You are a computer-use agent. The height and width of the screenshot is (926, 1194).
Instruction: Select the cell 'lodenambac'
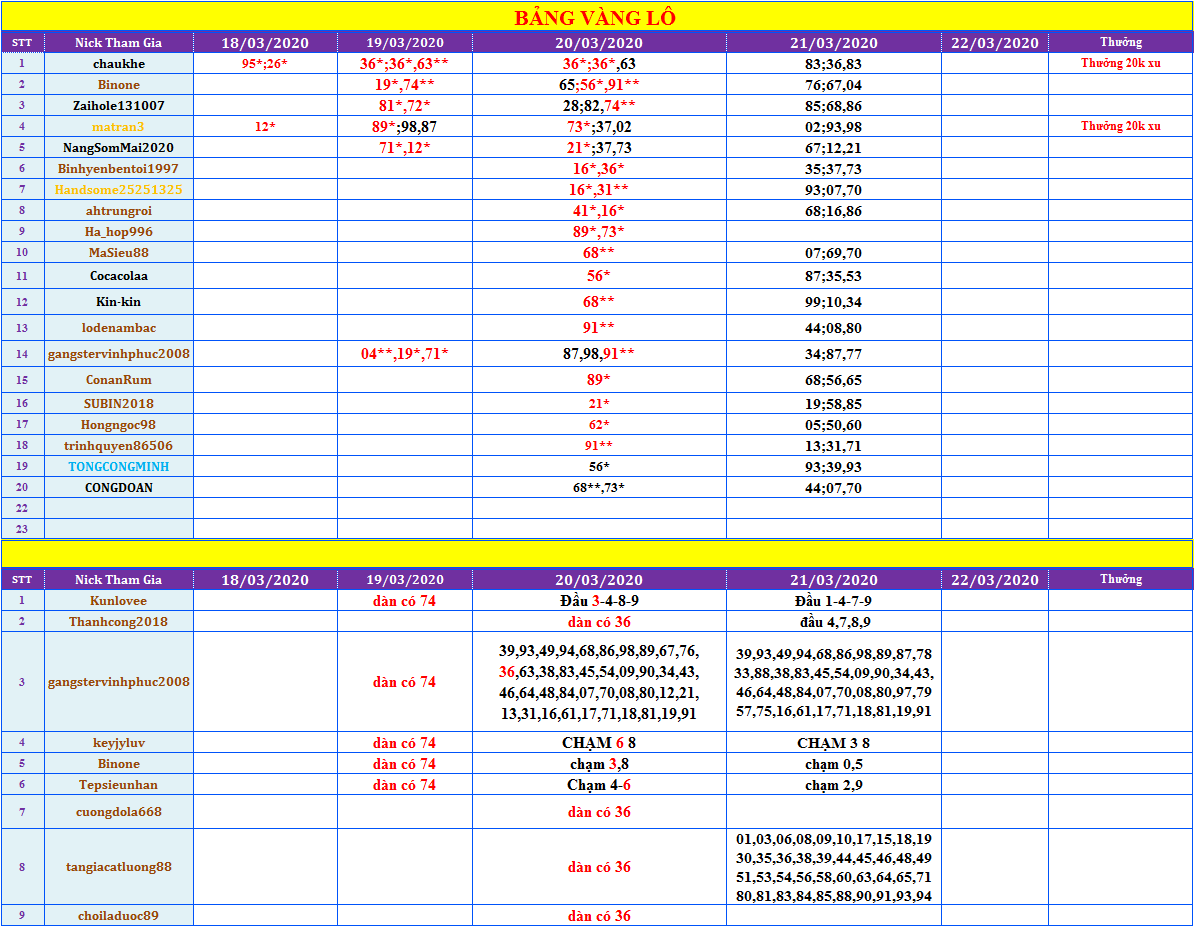(119, 327)
